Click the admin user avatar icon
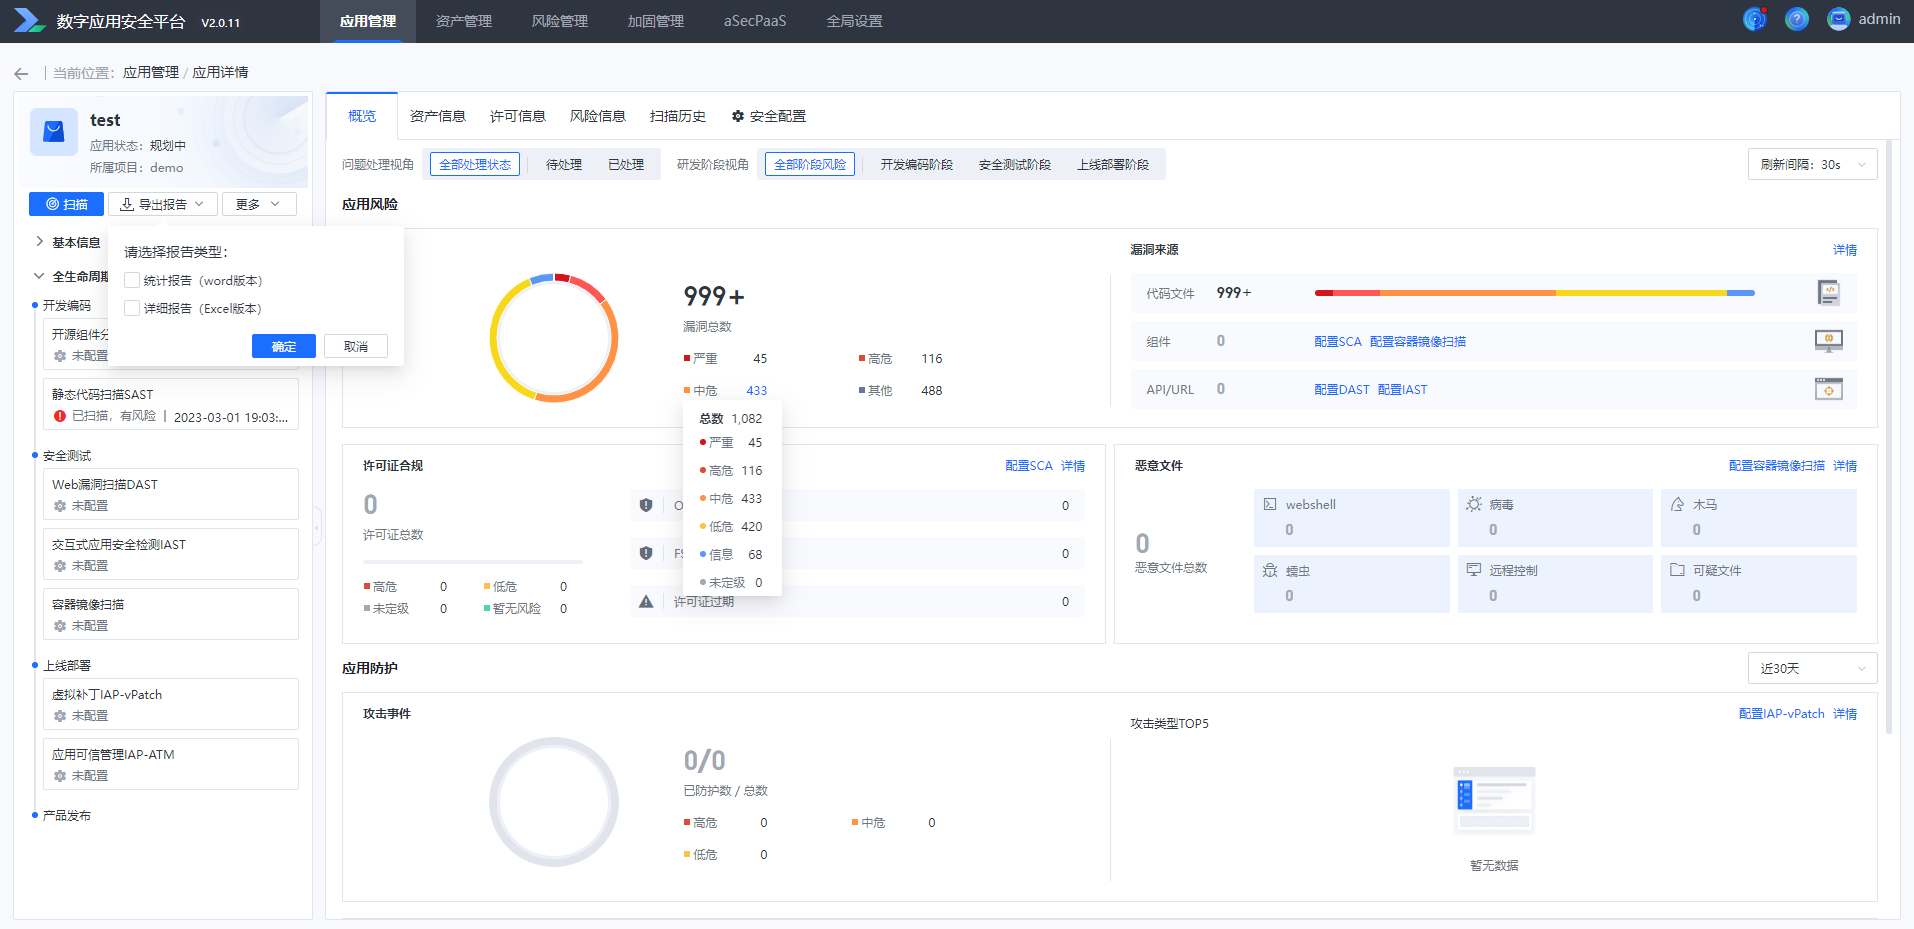The height and width of the screenshot is (929, 1914). (1838, 19)
